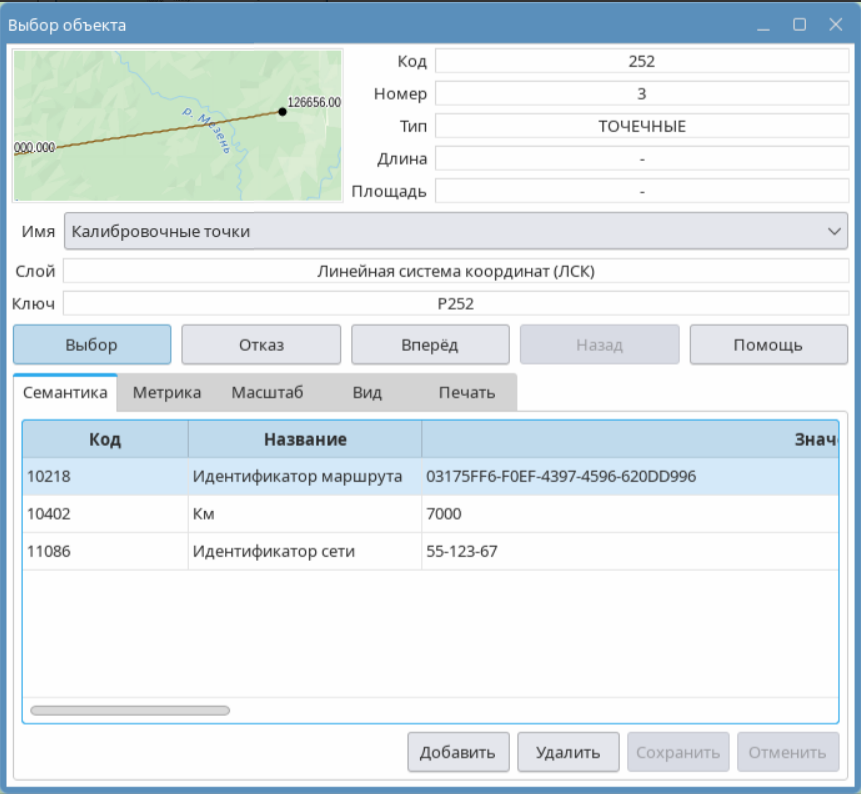The height and width of the screenshot is (794, 861).
Task: Click the Добавить button
Action: pyautogui.click(x=458, y=752)
